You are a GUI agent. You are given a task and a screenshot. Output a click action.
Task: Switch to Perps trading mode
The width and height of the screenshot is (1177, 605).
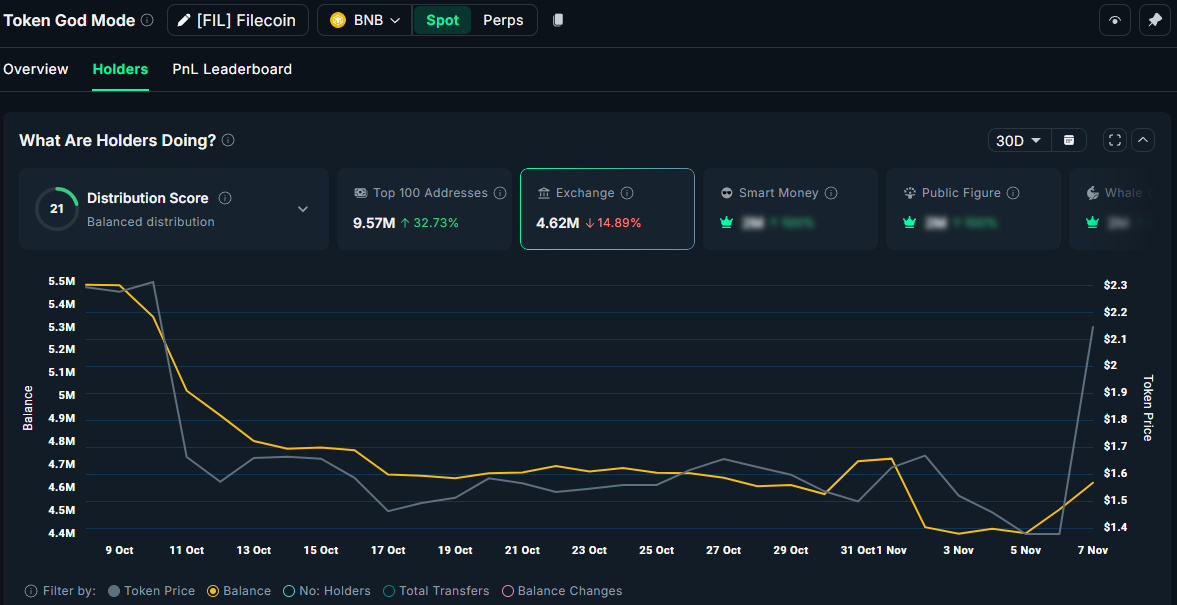(x=503, y=20)
